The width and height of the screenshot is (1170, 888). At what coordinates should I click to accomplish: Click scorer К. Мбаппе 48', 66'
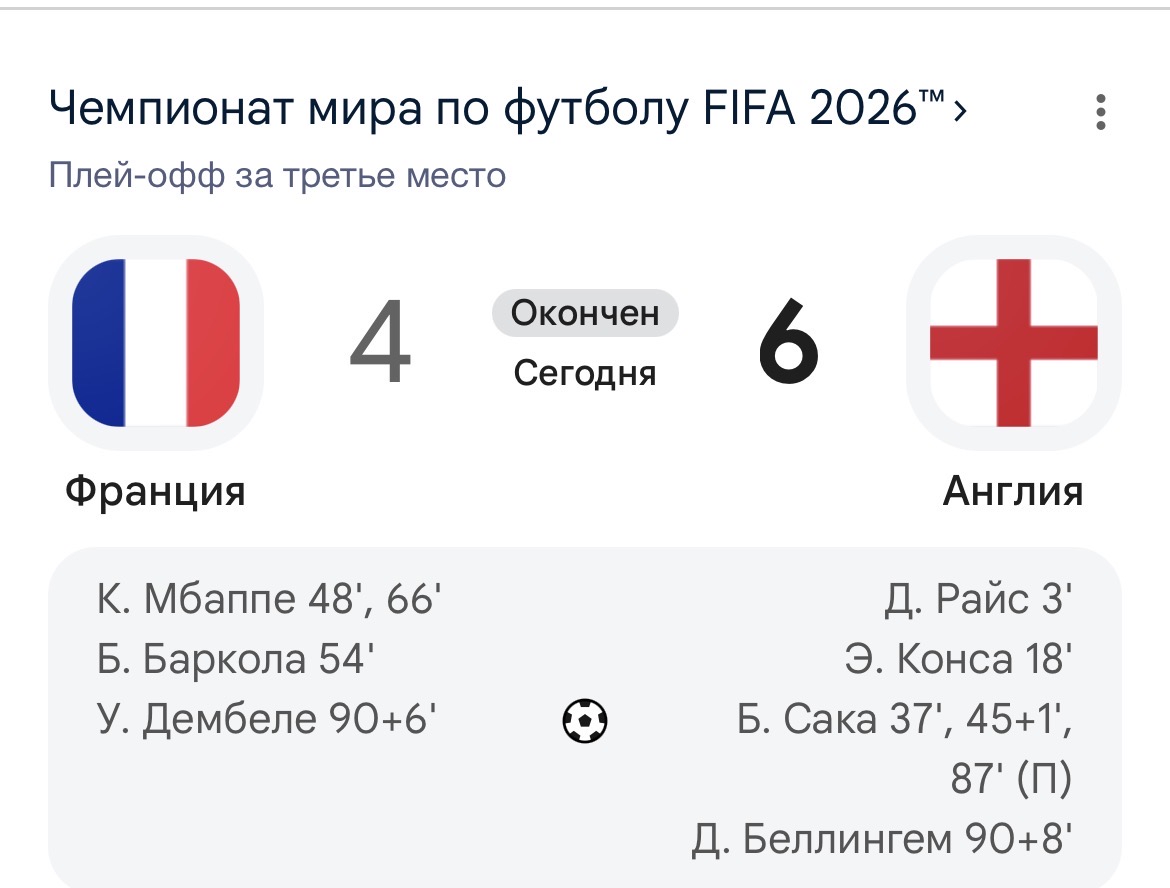pos(269,598)
